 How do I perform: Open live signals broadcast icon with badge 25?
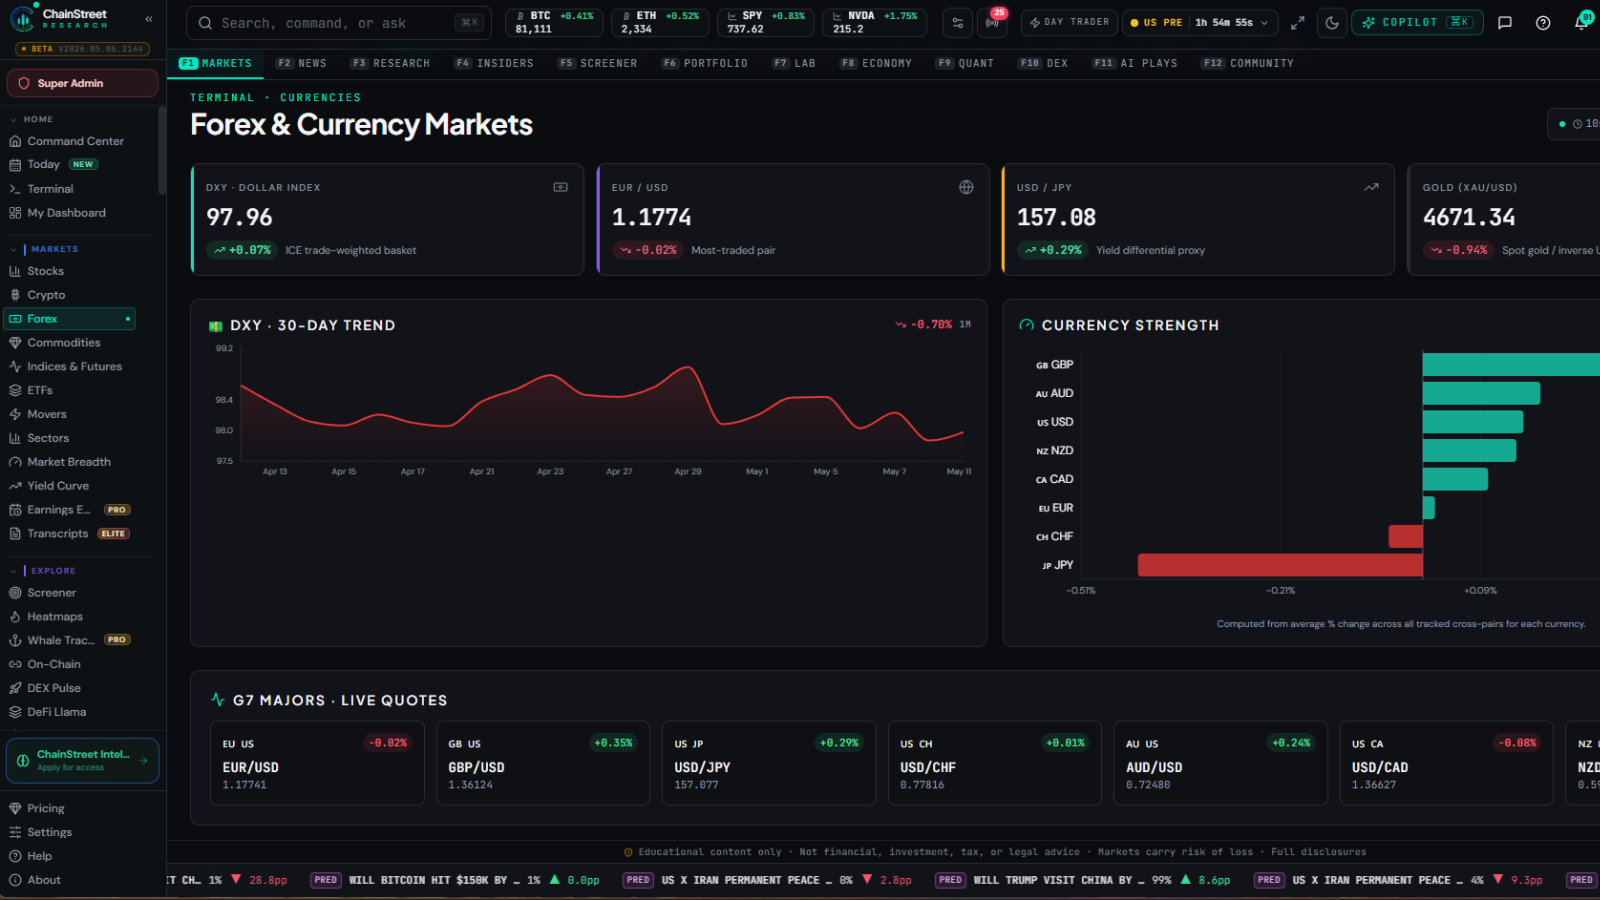pos(992,22)
